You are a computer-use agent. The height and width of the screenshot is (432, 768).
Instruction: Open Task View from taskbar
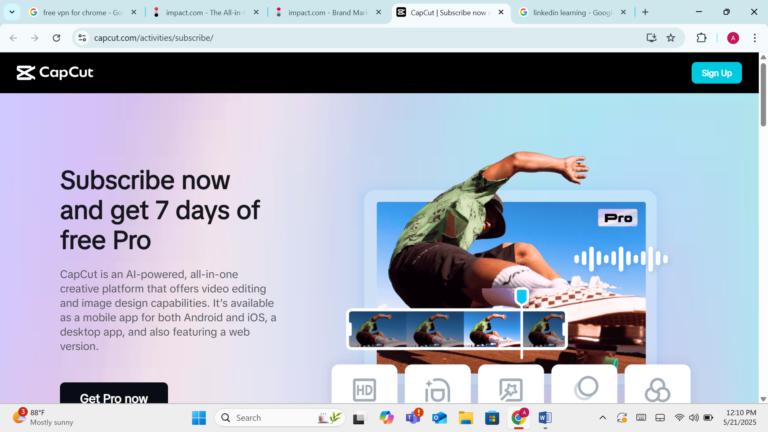coord(359,418)
